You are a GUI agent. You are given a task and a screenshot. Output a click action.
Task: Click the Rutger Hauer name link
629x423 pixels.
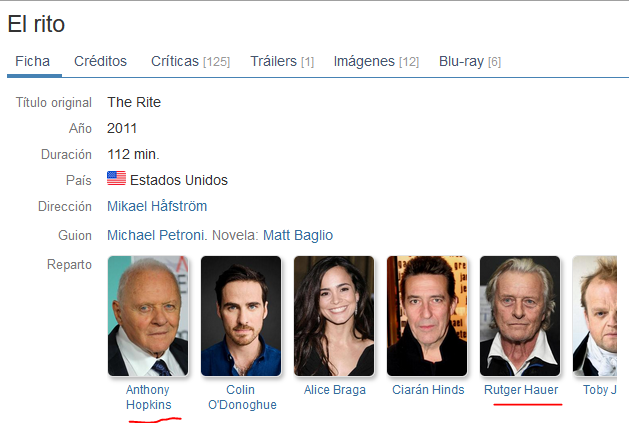click(x=520, y=390)
